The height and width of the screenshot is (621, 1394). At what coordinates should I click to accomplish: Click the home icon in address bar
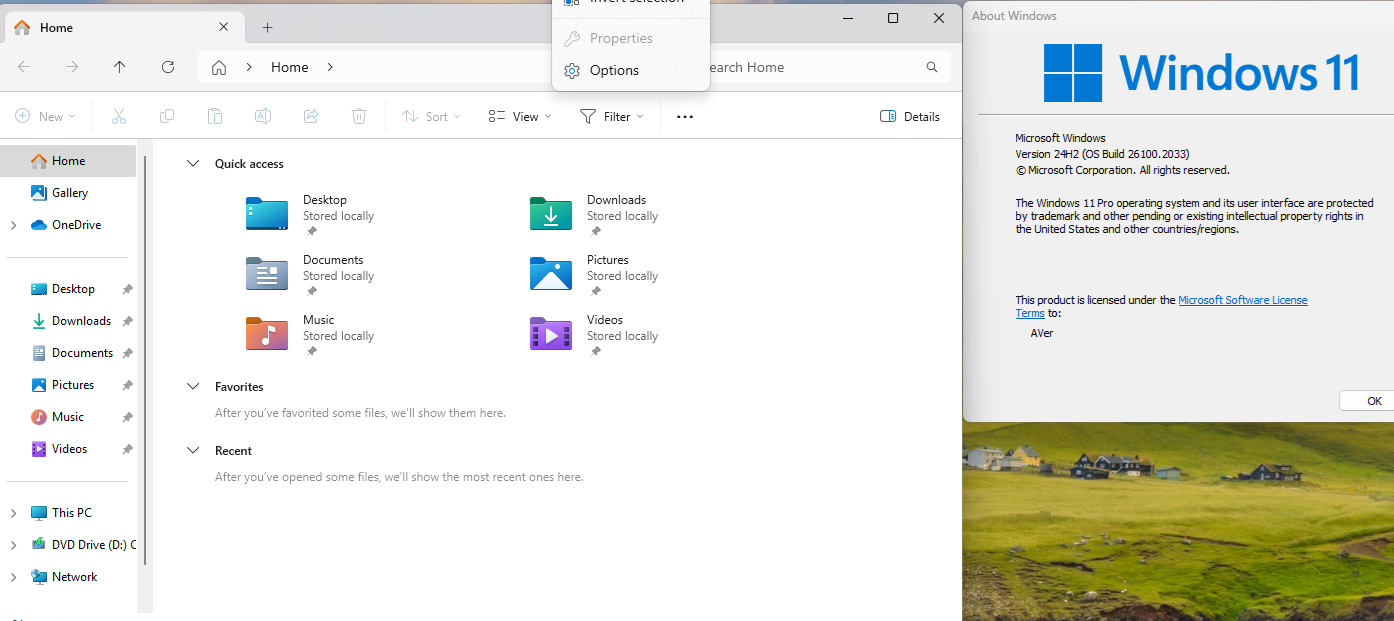[219, 67]
